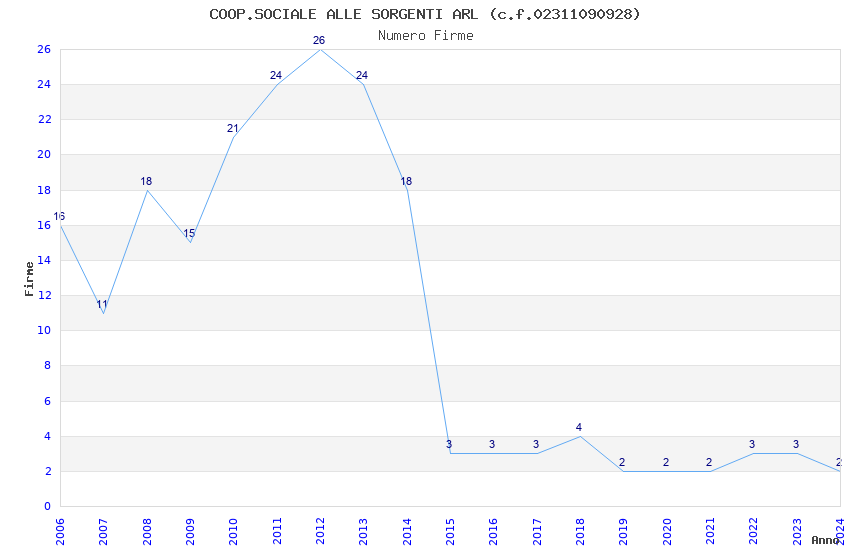
Task: Click x-axis year 2017
Action: point(537,531)
